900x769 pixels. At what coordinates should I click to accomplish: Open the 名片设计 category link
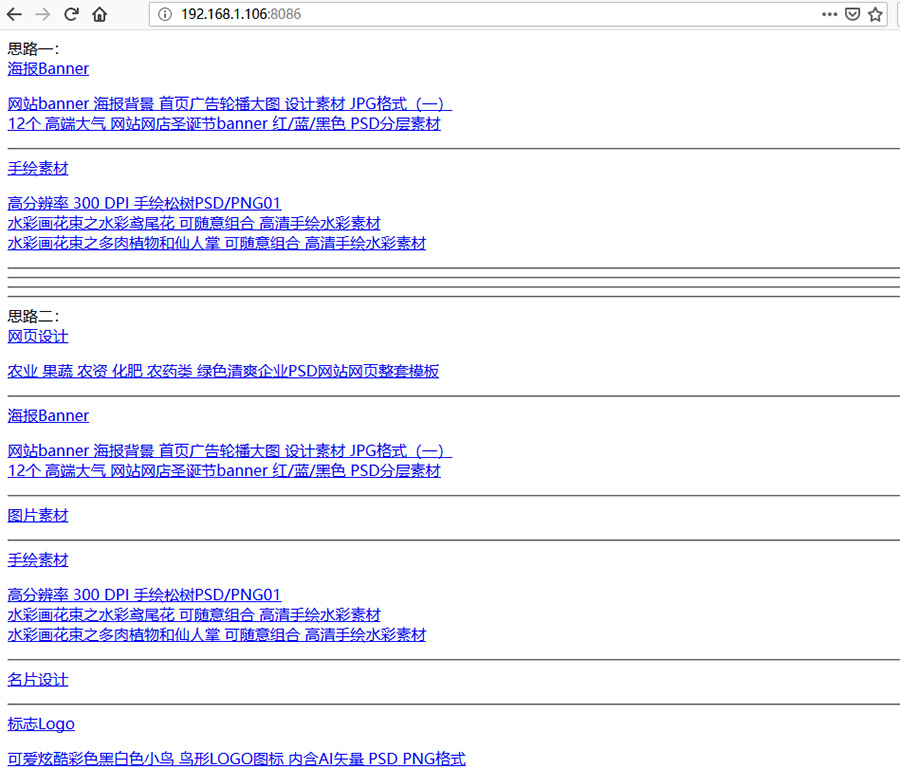pyautogui.click(x=38, y=679)
